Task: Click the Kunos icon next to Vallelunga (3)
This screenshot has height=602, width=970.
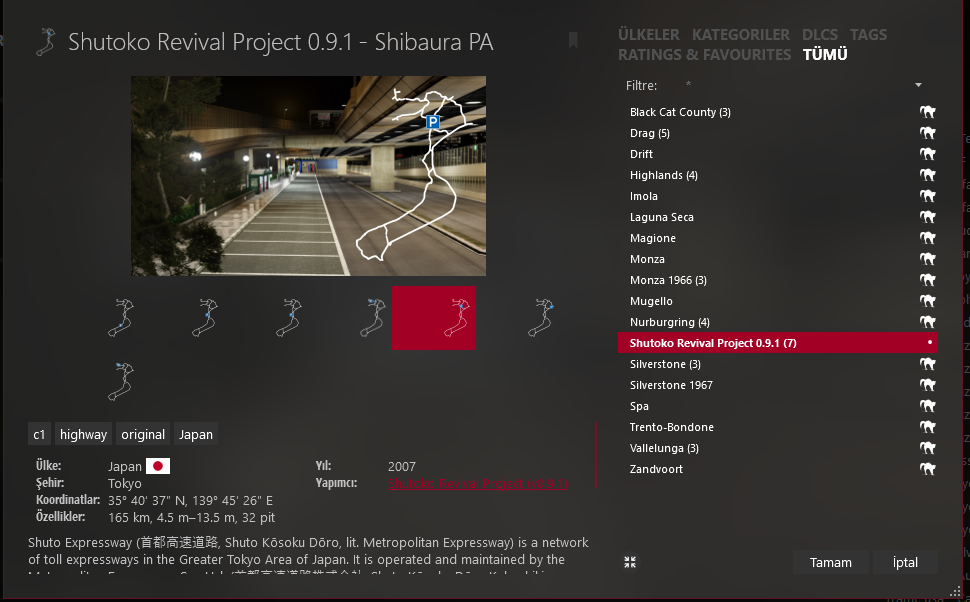Action: click(x=927, y=449)
